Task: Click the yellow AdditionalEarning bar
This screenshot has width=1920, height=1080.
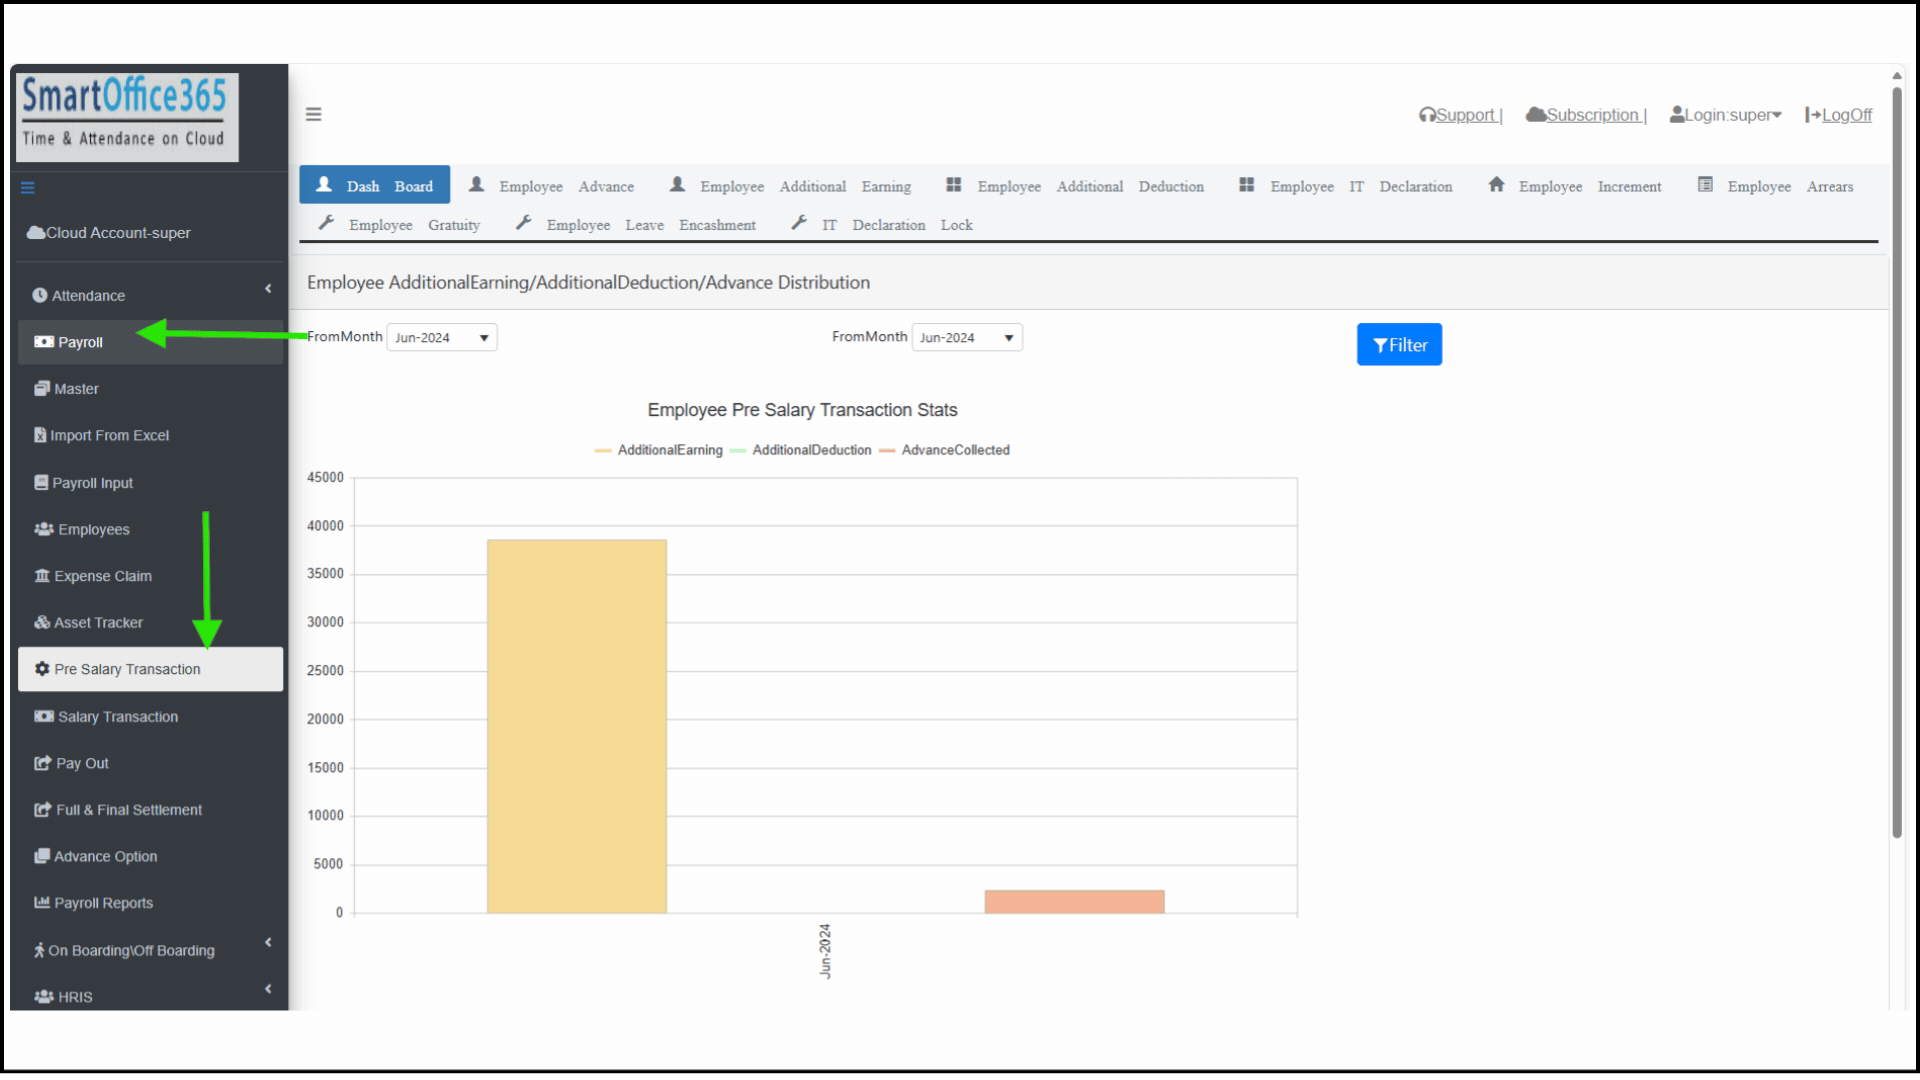Action: 577,726
